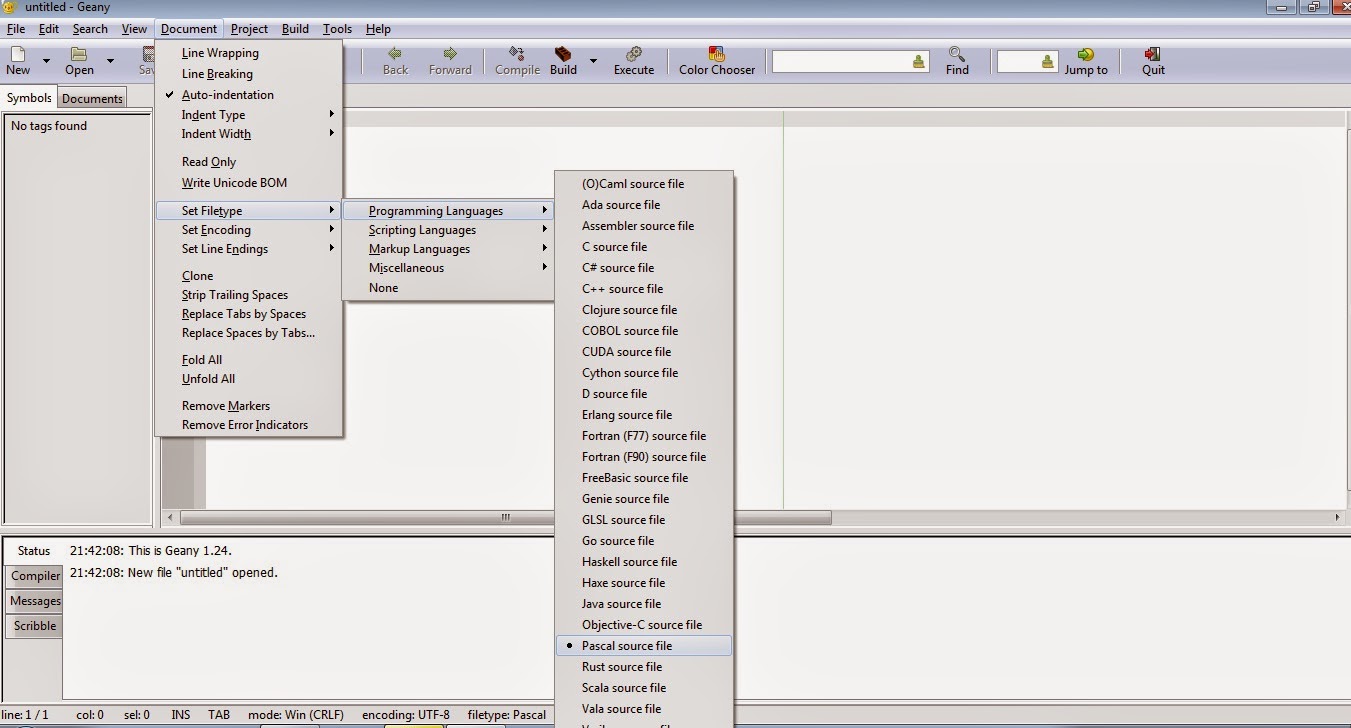Screen dimensions: 1351x728
Task: Click the New file toolbar icon
Action: [18, 54]
